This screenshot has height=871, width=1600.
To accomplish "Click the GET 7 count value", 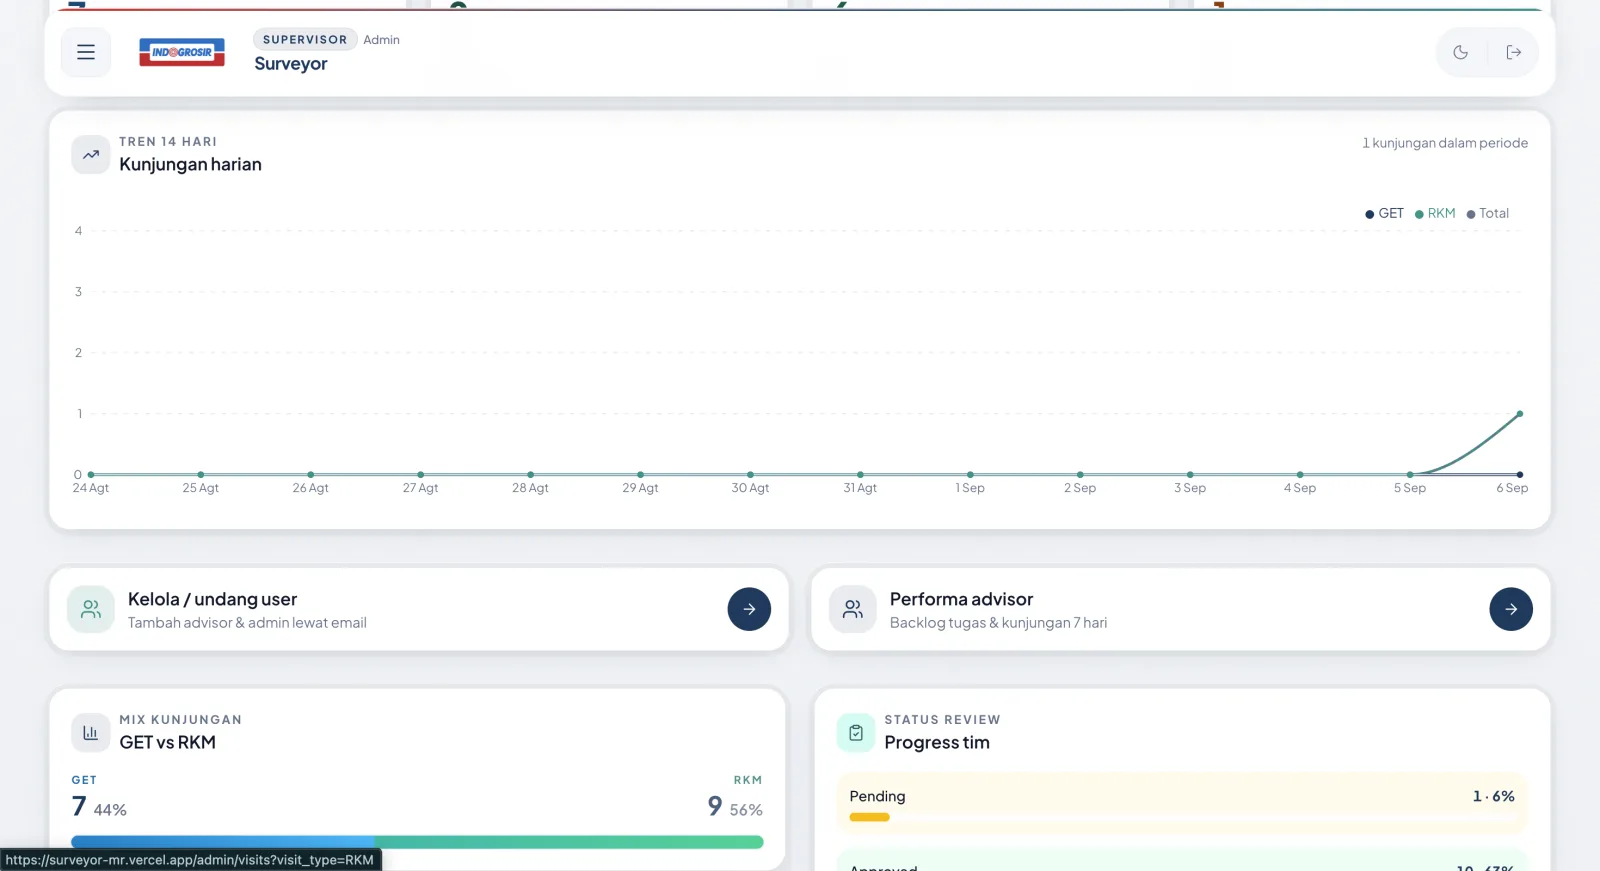I will 79,806.
